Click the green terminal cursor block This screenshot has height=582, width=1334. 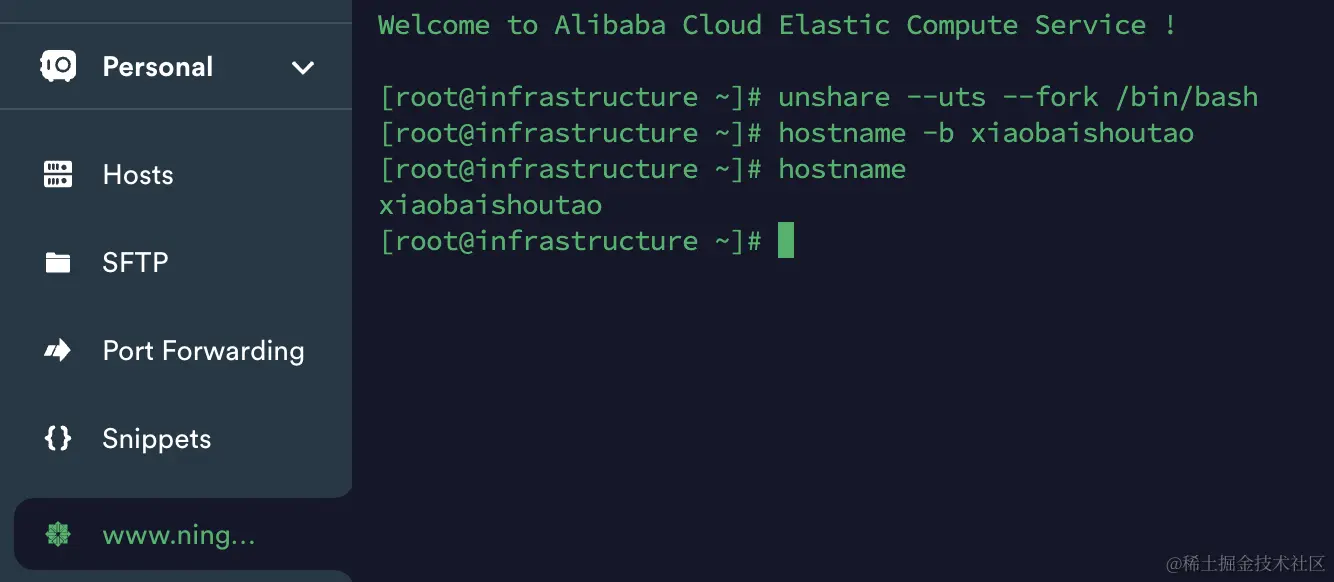tap(786, 241)
